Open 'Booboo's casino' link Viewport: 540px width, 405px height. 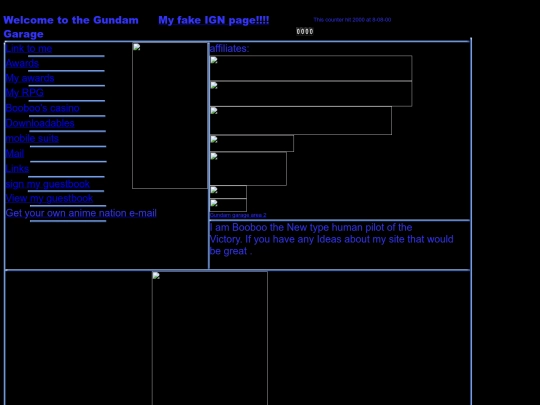[x=42, y=108]
